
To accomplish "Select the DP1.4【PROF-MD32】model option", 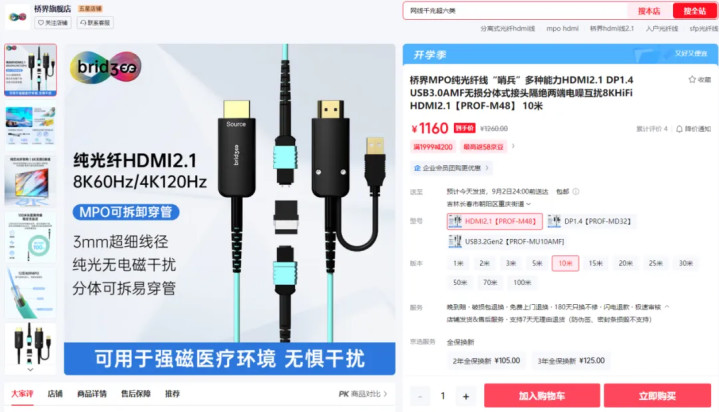I will [x=589, y=221].
